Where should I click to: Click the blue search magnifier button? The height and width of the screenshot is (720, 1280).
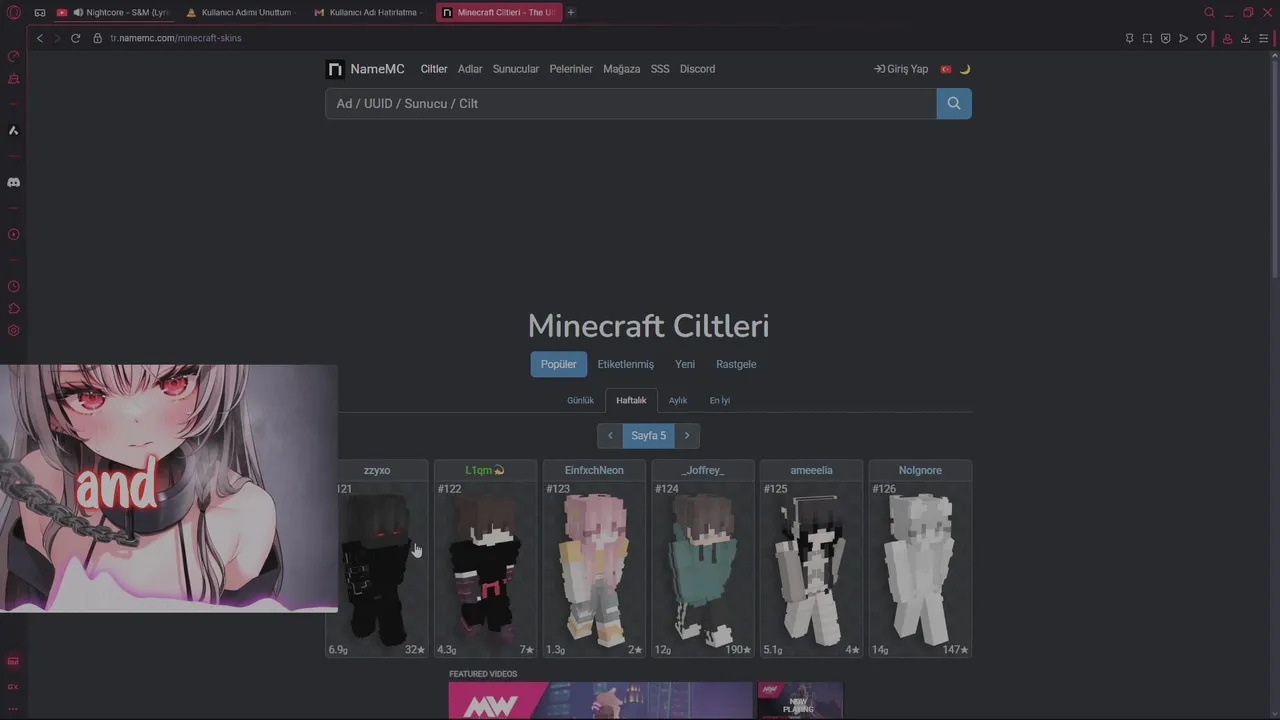pos(954,103)
